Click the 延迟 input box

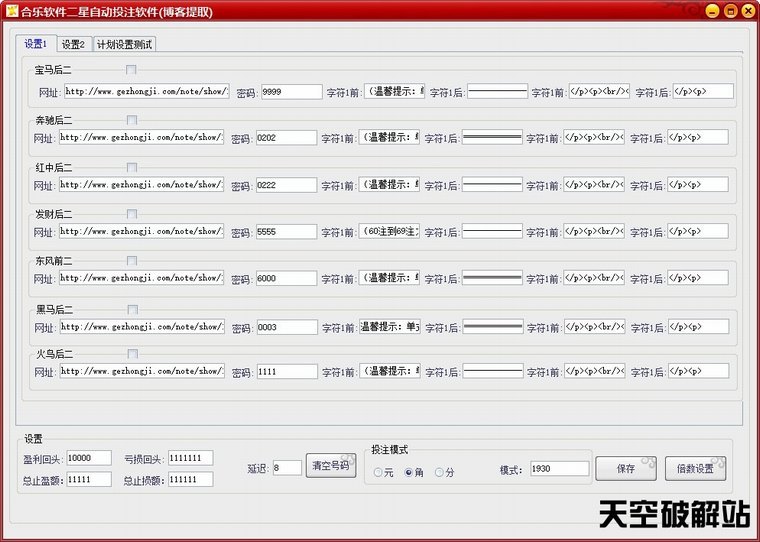click(x=286, y=467)
